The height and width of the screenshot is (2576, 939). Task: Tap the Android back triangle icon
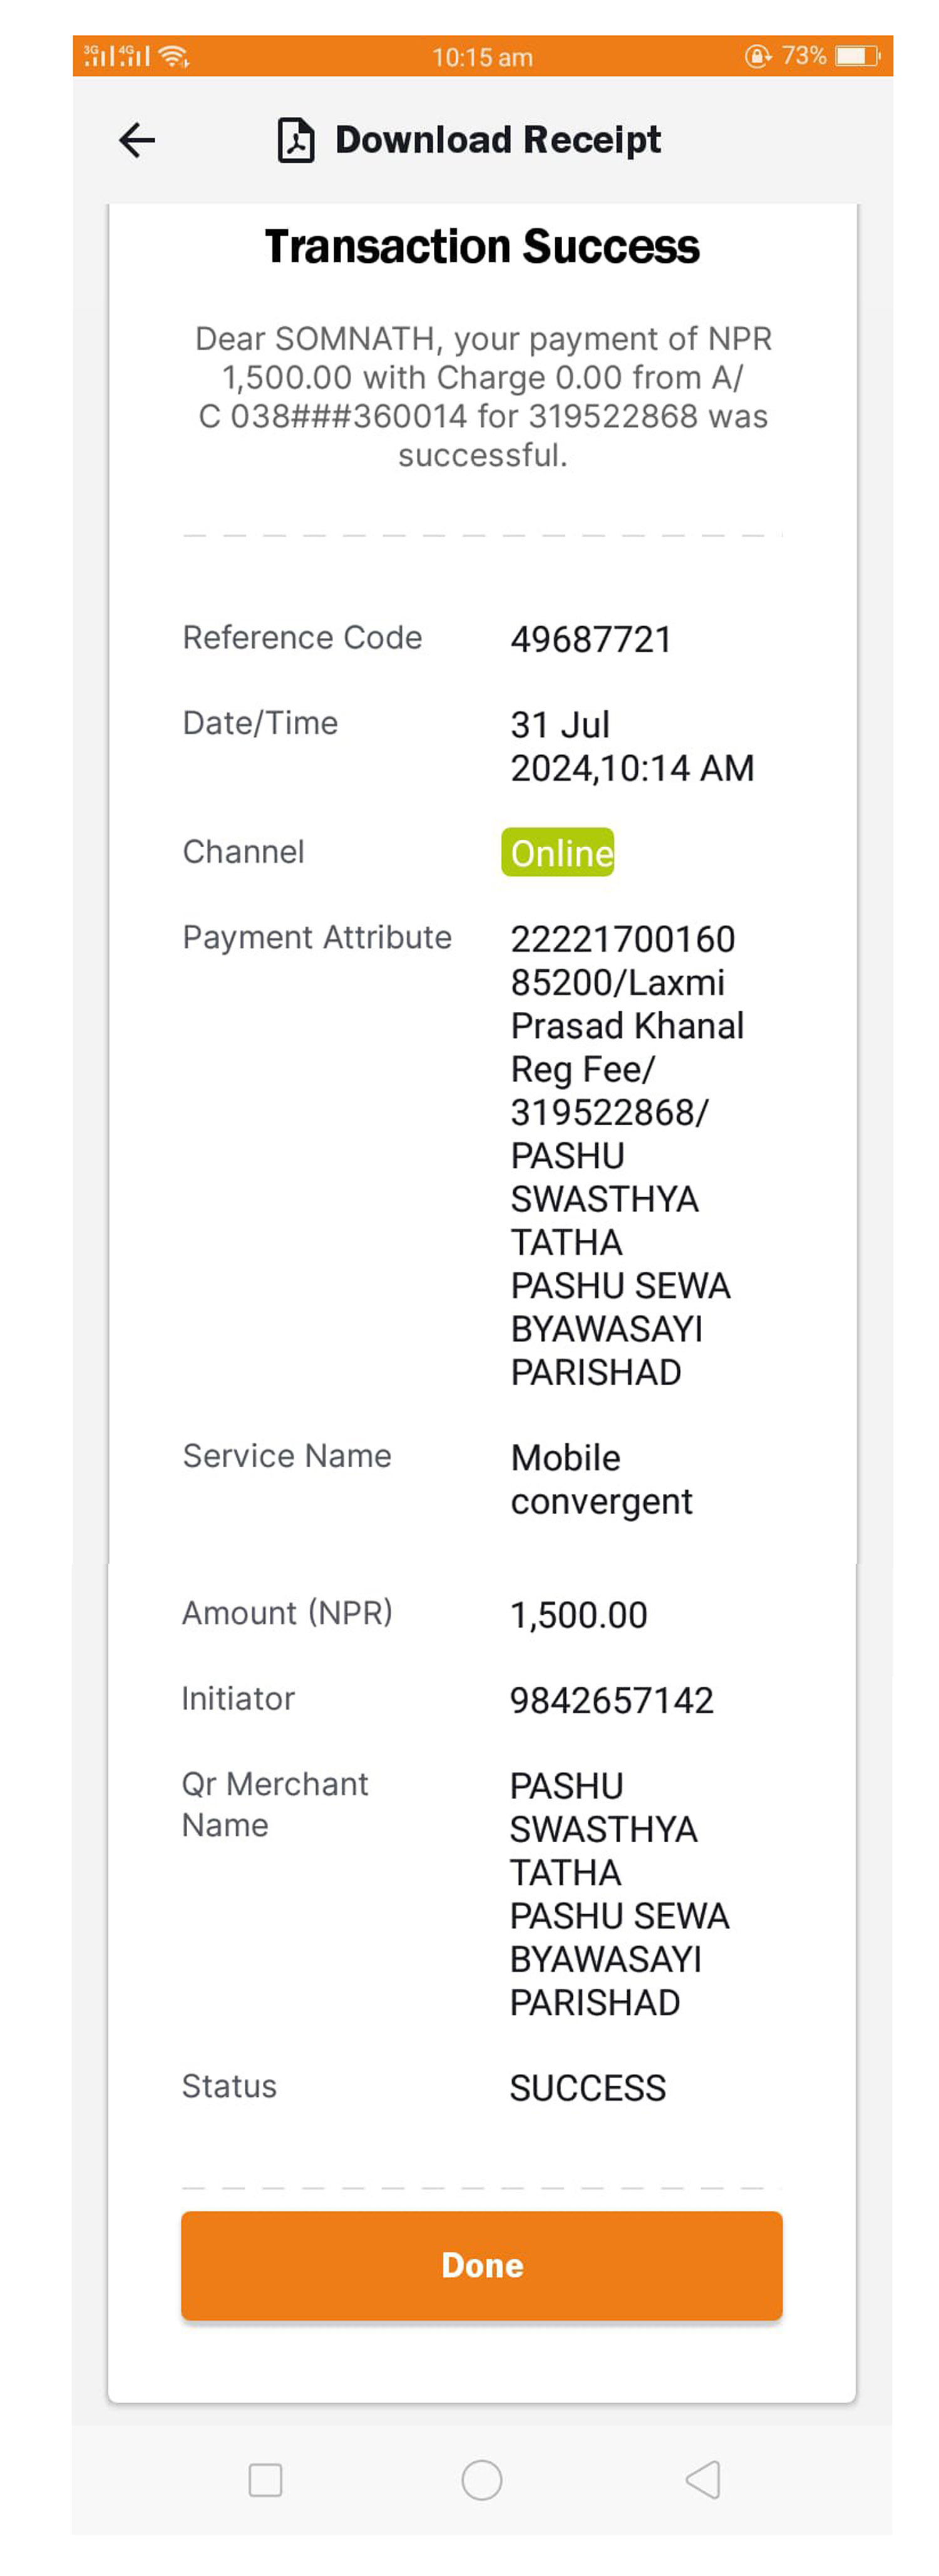[x=703, y=2479]
